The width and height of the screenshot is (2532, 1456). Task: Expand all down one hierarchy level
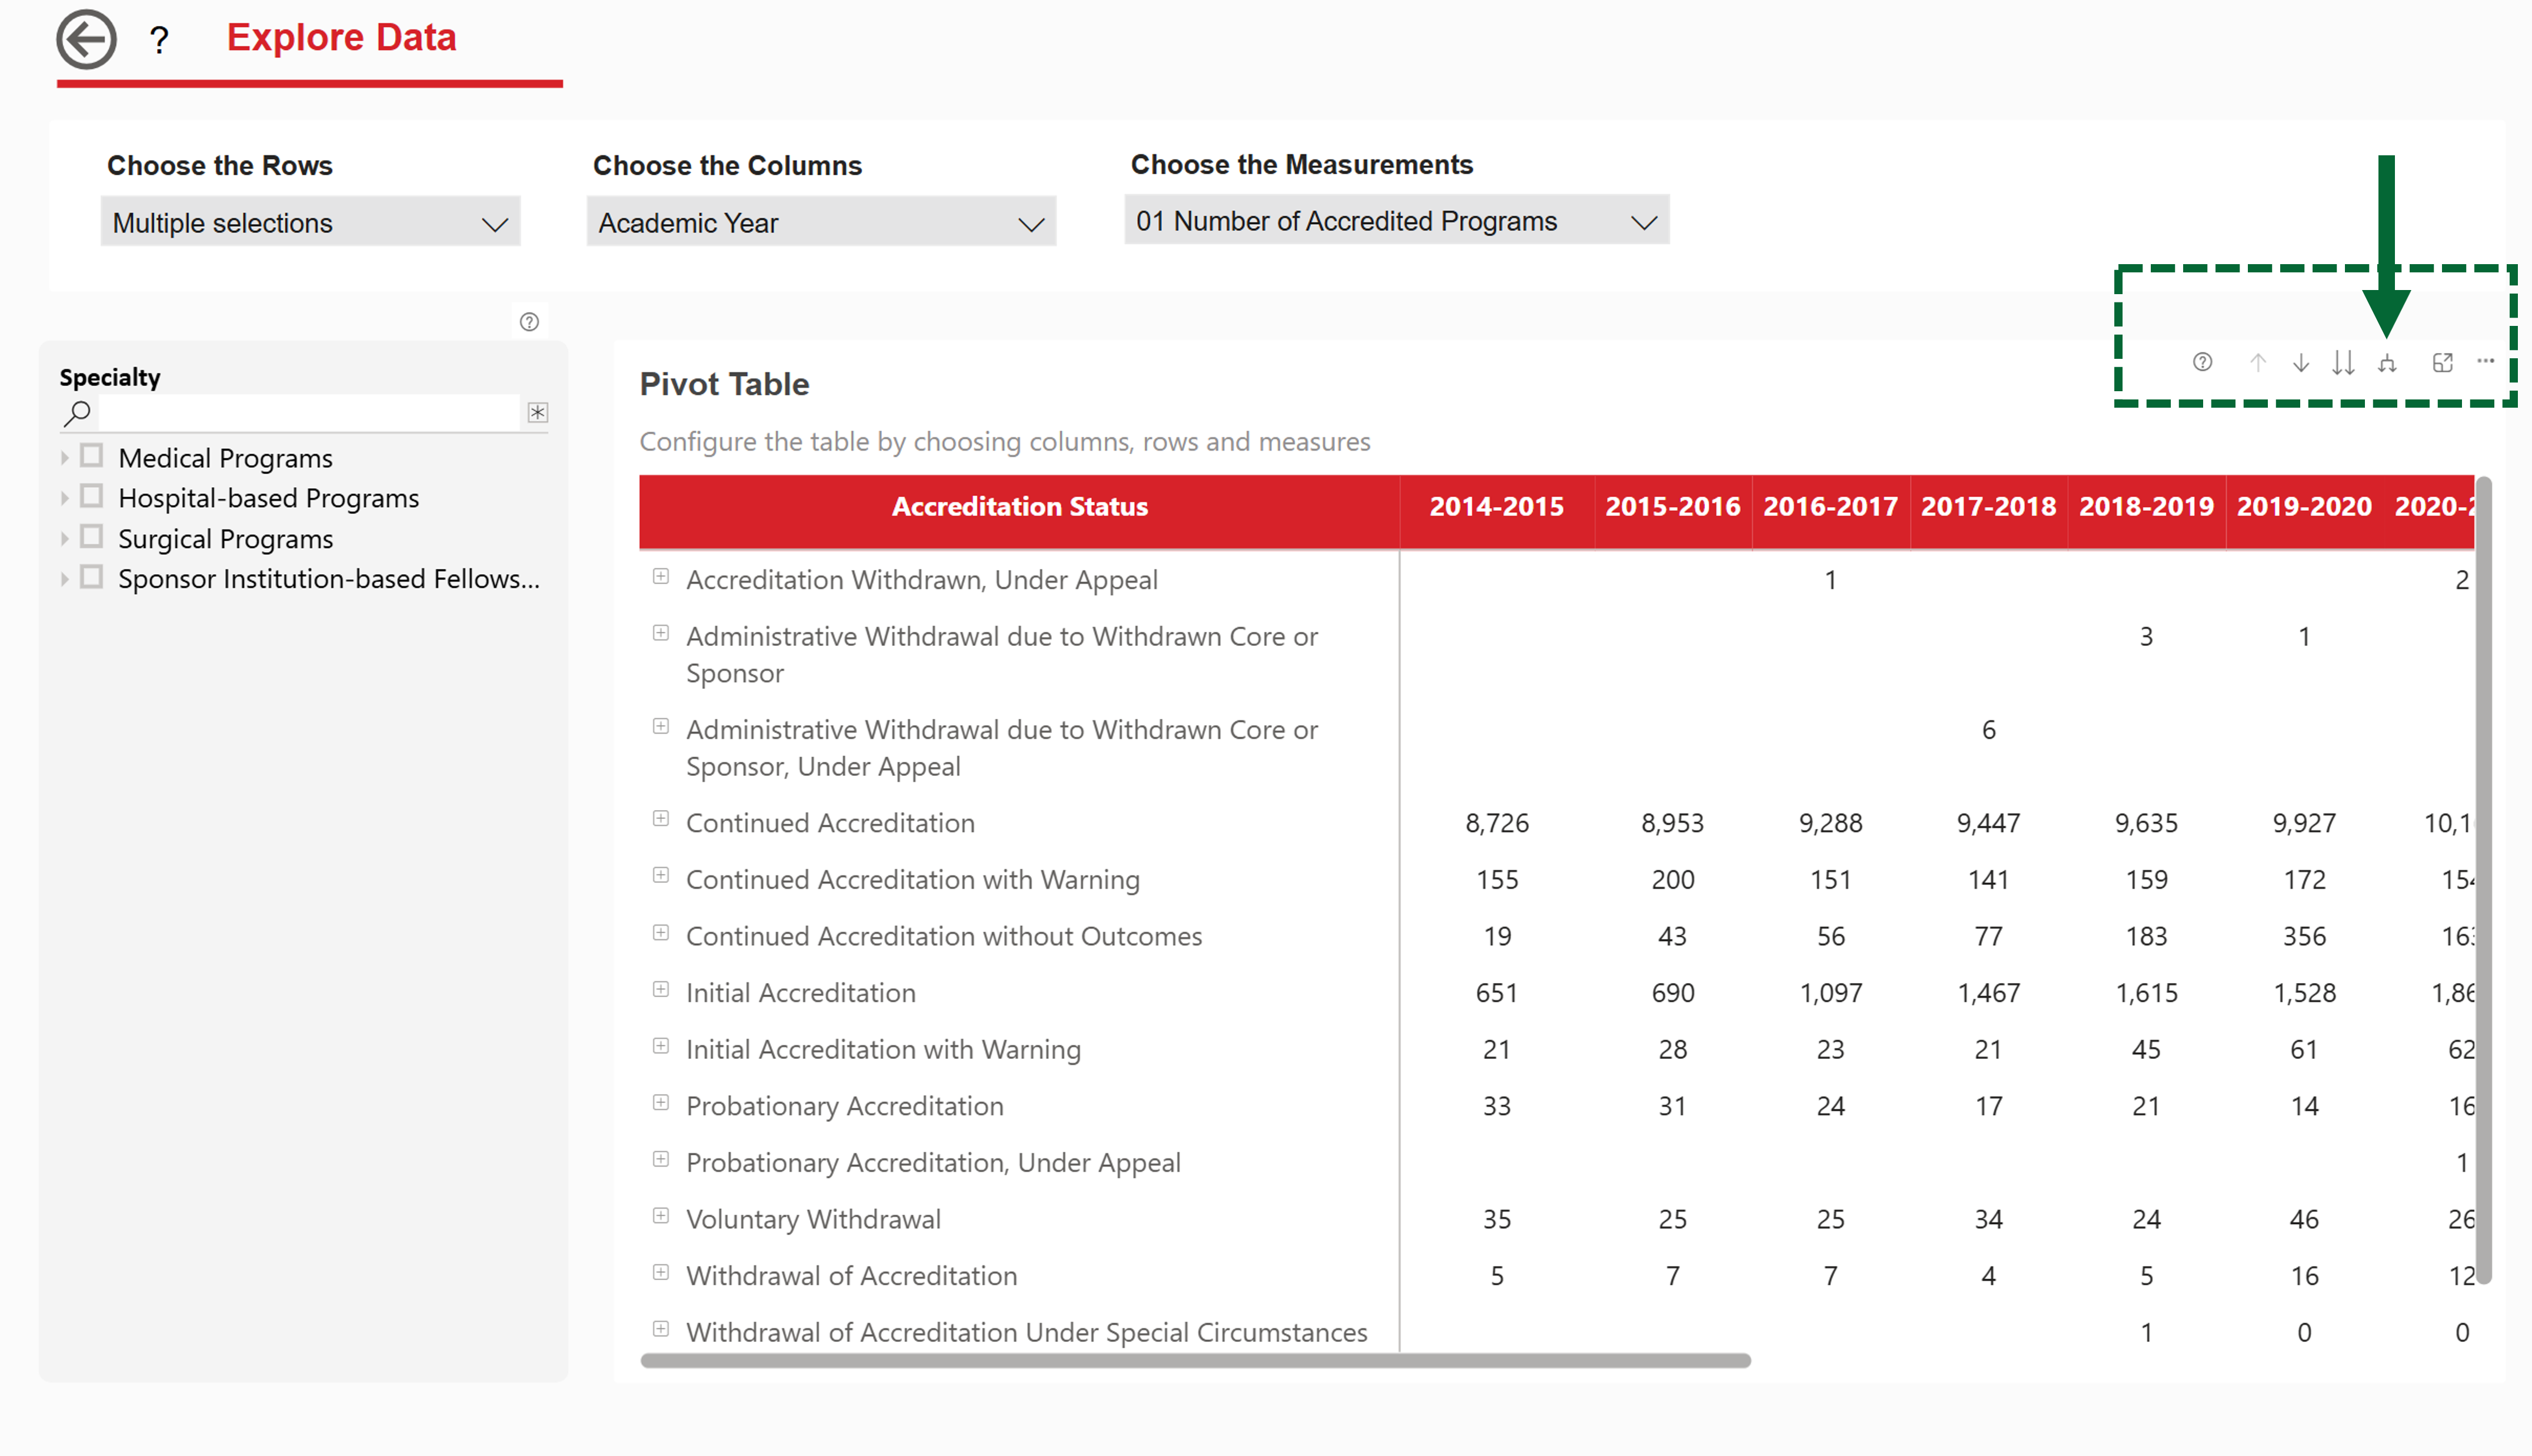click(2387, 362)
